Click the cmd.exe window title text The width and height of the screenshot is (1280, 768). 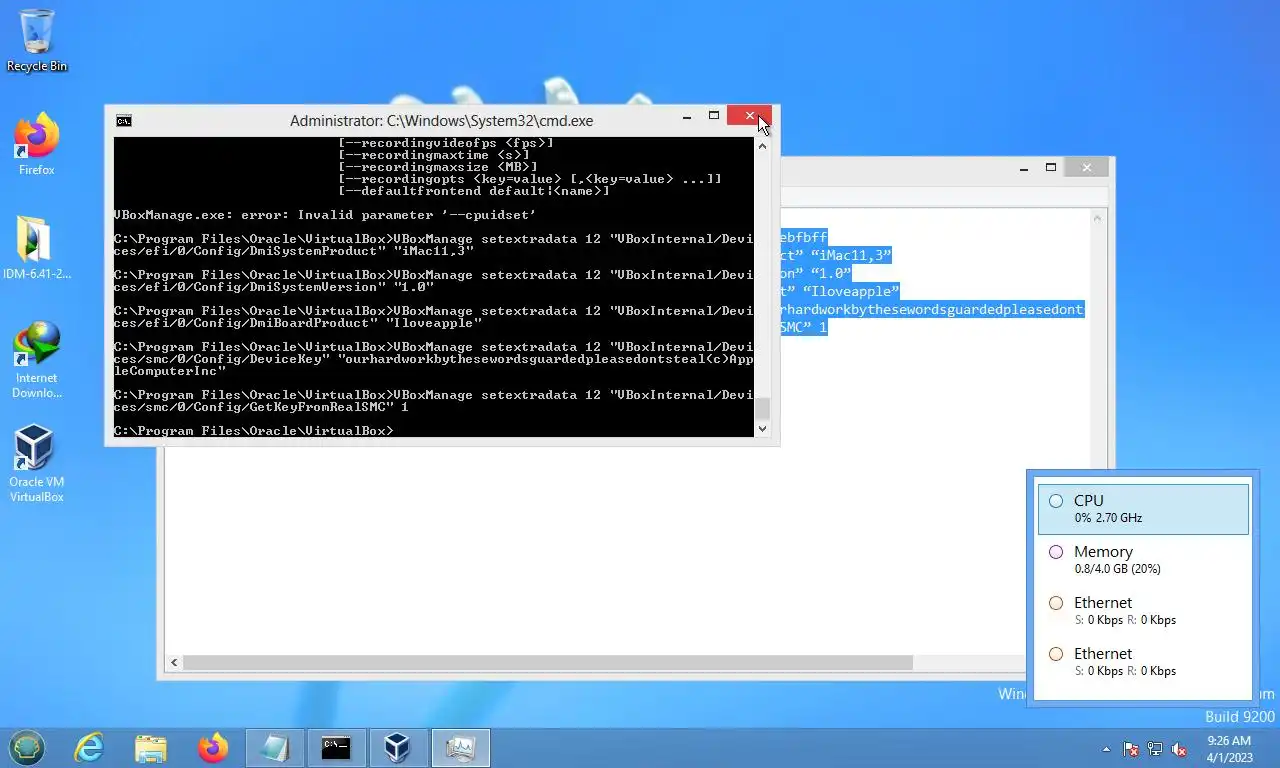click(x=441, y=121)
